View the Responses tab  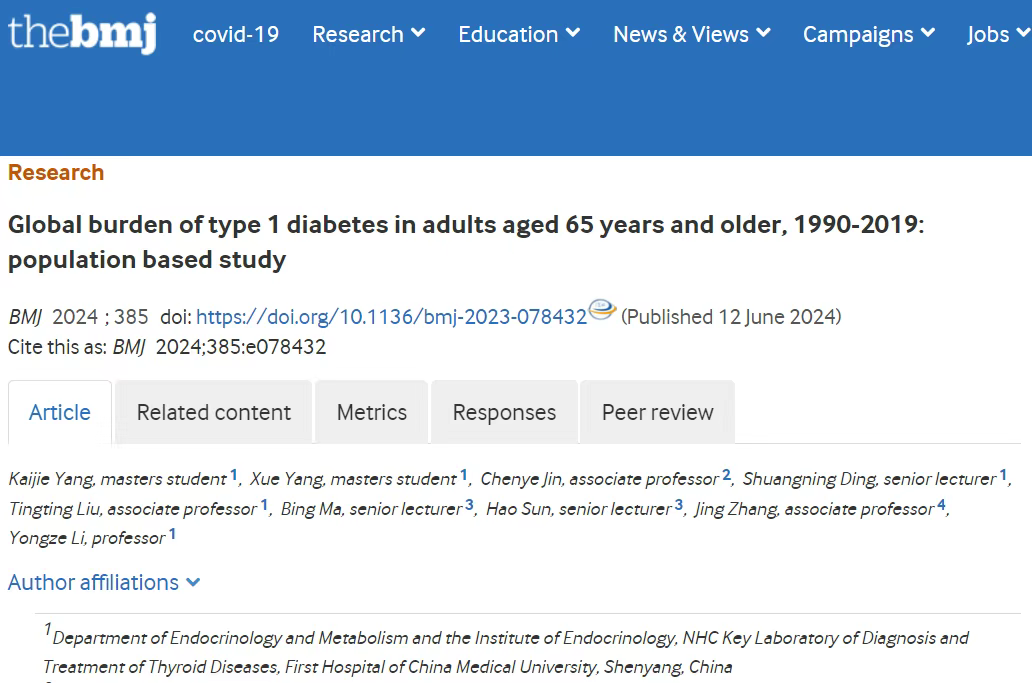pos(504,413)
